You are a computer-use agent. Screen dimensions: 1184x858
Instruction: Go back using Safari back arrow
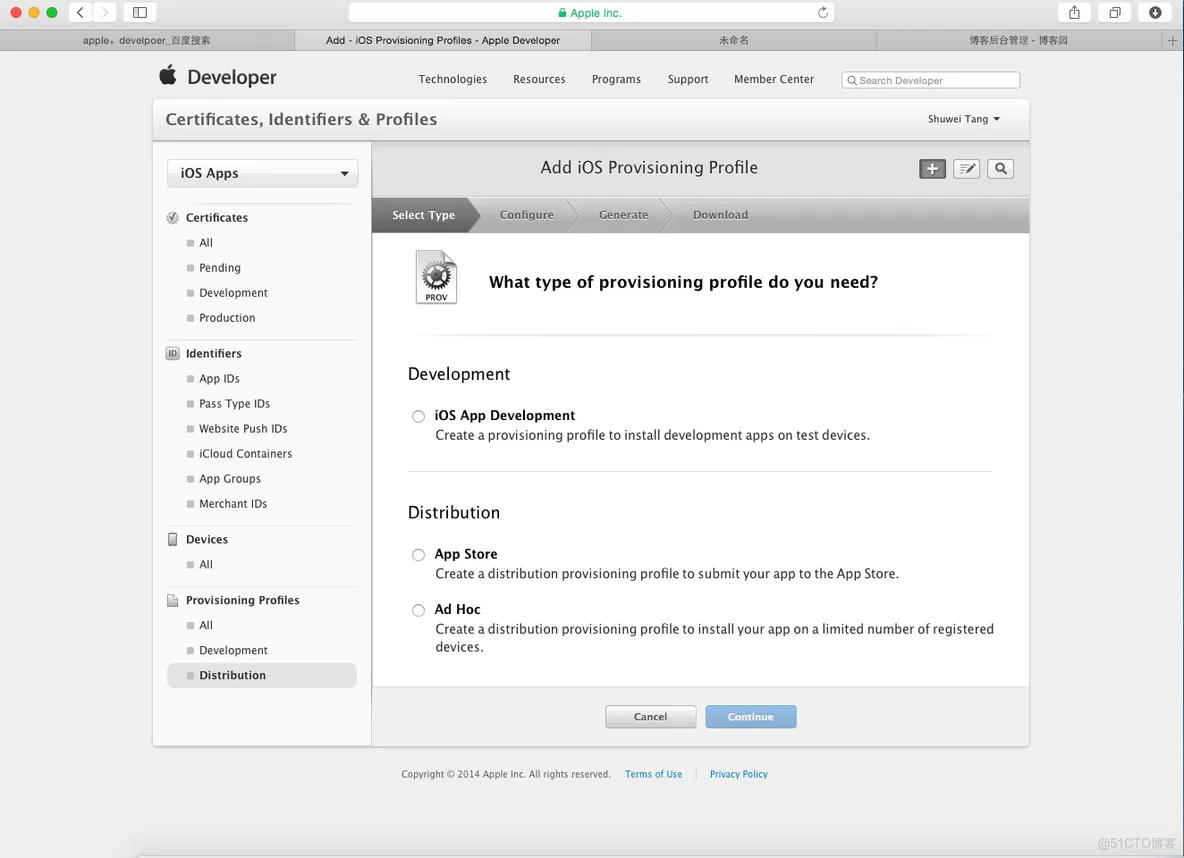[80, 12]
